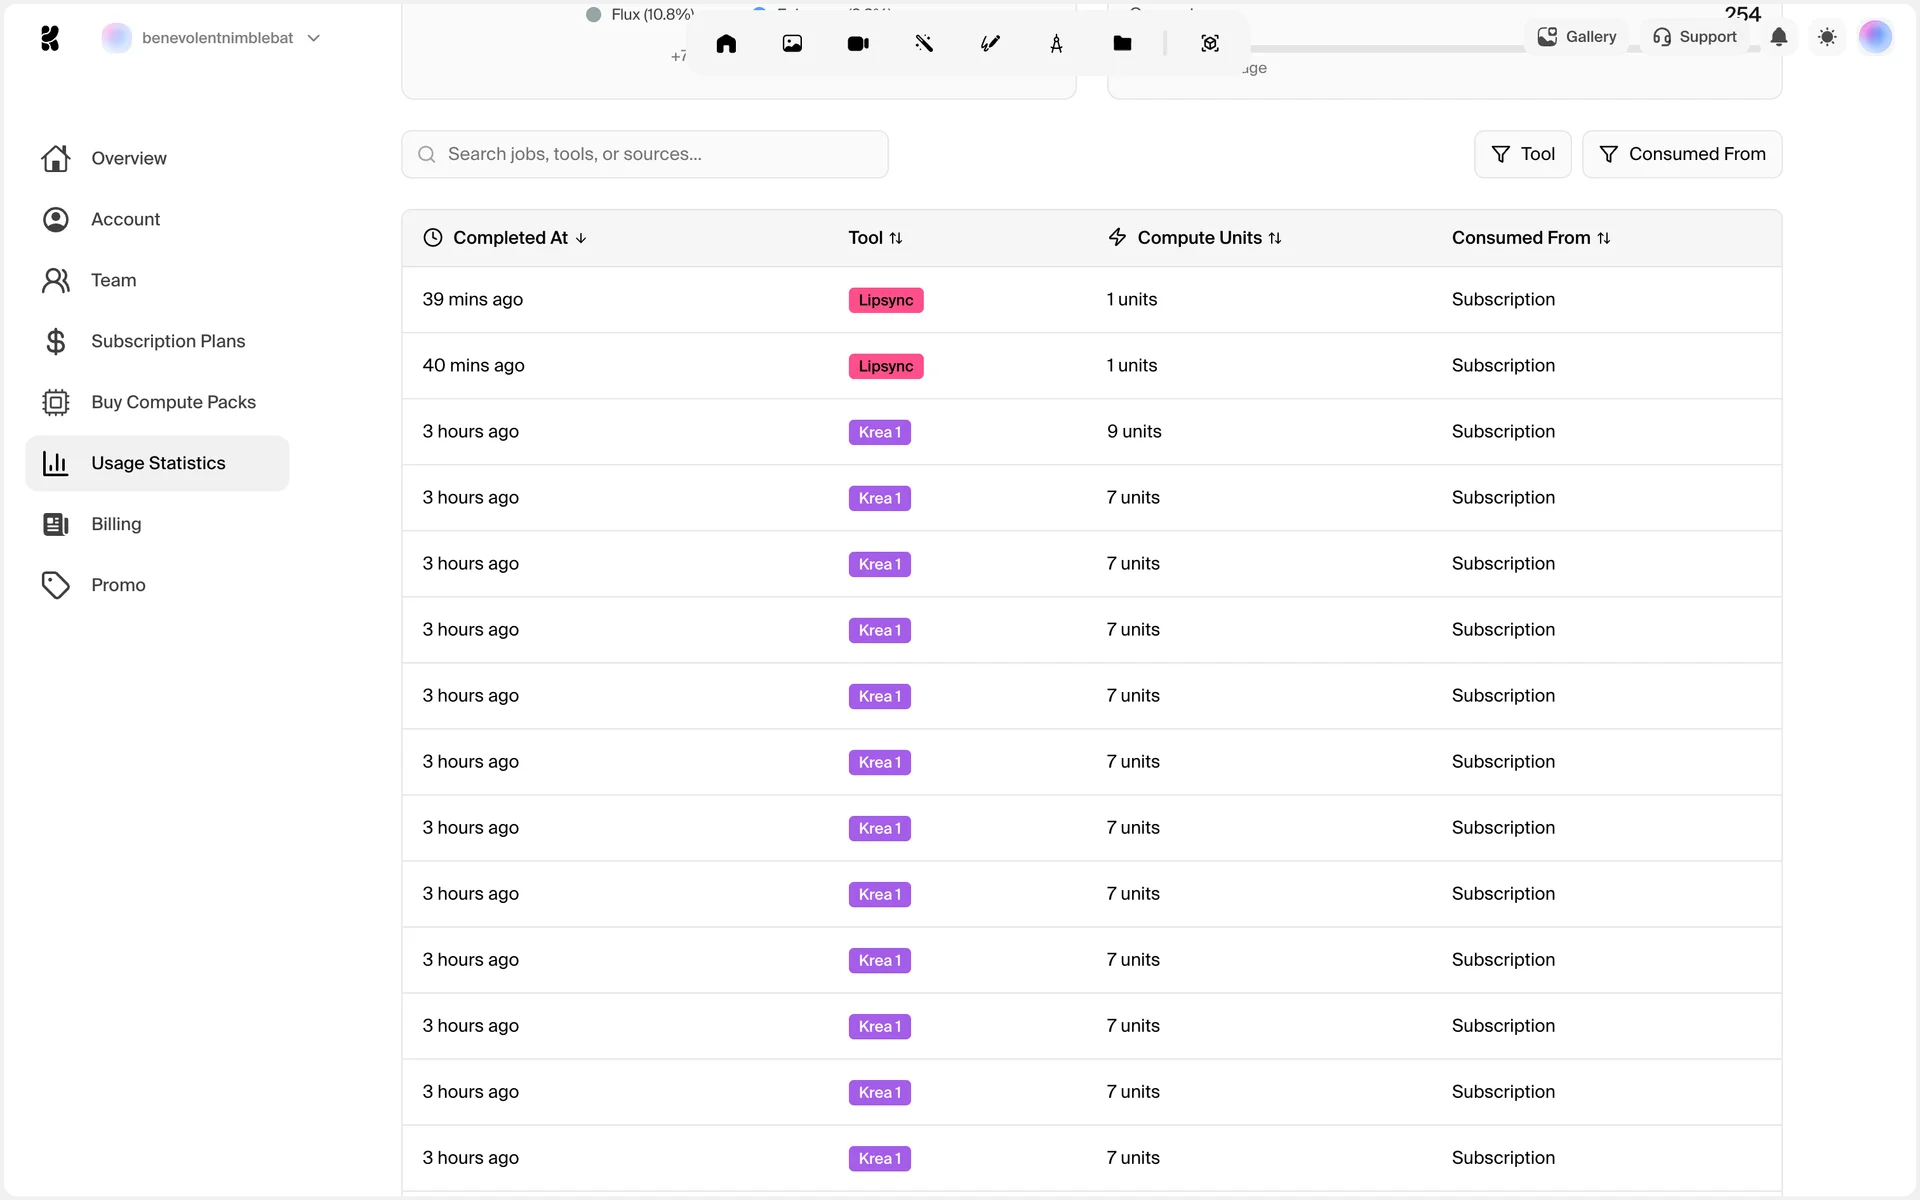
Task: Click the Support button
Action: click(1695, 37)
